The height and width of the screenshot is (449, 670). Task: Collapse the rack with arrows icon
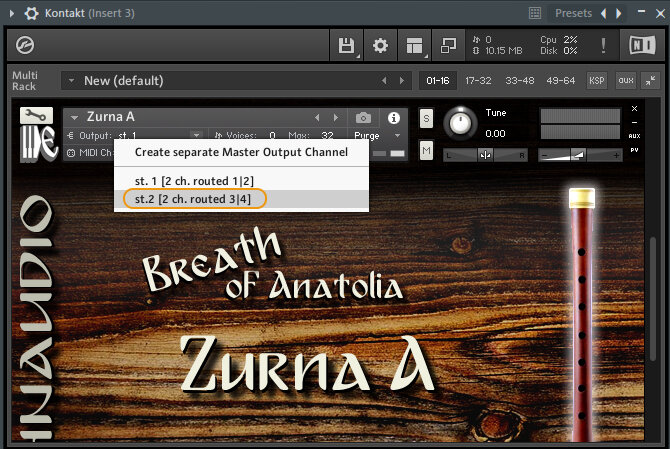(x=650, y=80)
